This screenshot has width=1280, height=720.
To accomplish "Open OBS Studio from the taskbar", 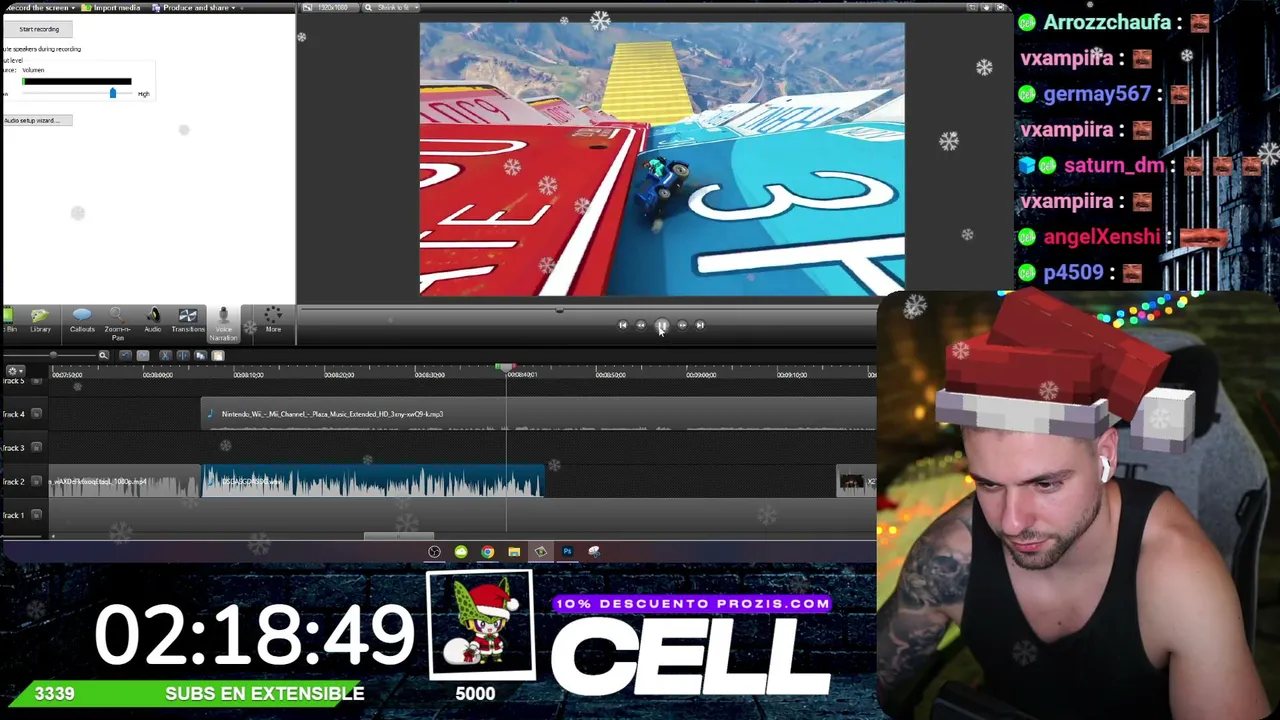I will pyautogui.click(x=434, y=552).
